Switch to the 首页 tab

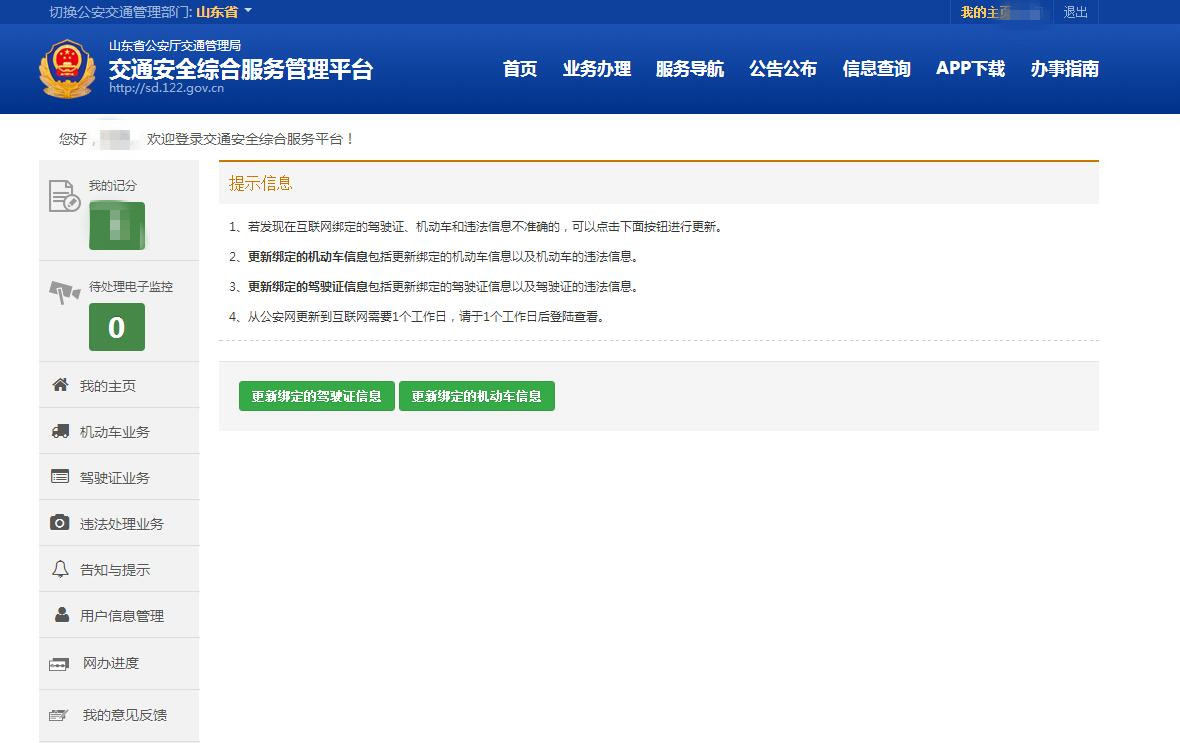[x=519, y=69]
